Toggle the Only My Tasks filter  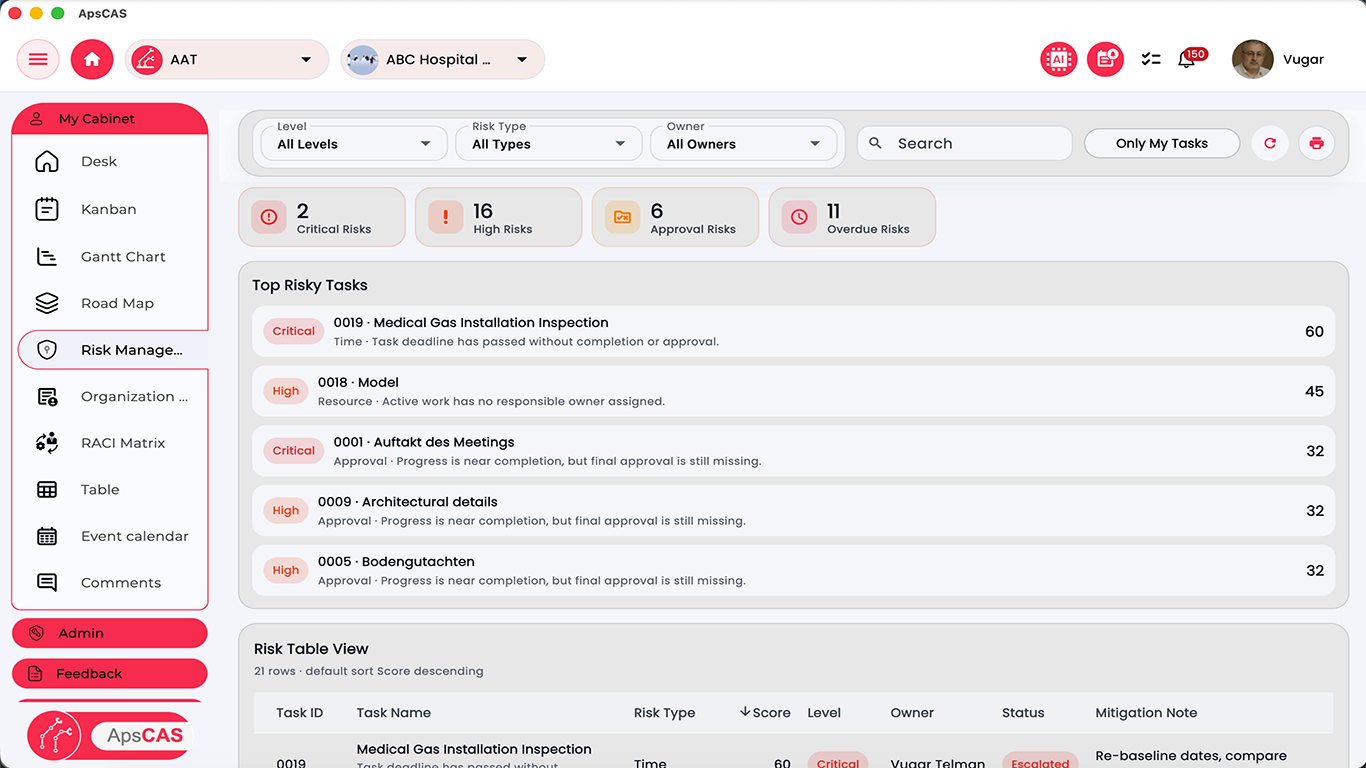pos(1162,143)
